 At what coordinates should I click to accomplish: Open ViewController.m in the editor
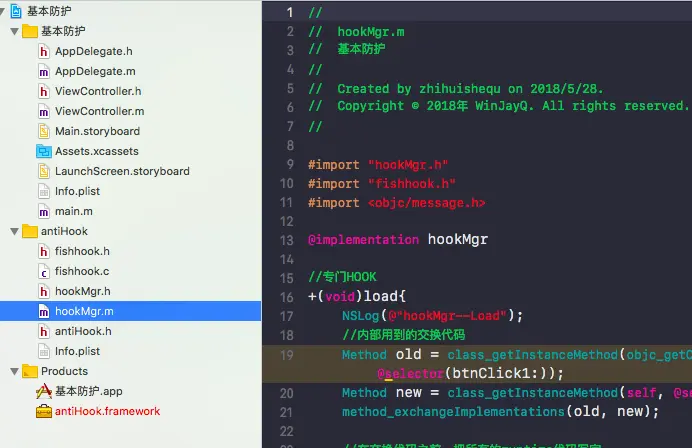pyautogui.click(x=100, y=112)
